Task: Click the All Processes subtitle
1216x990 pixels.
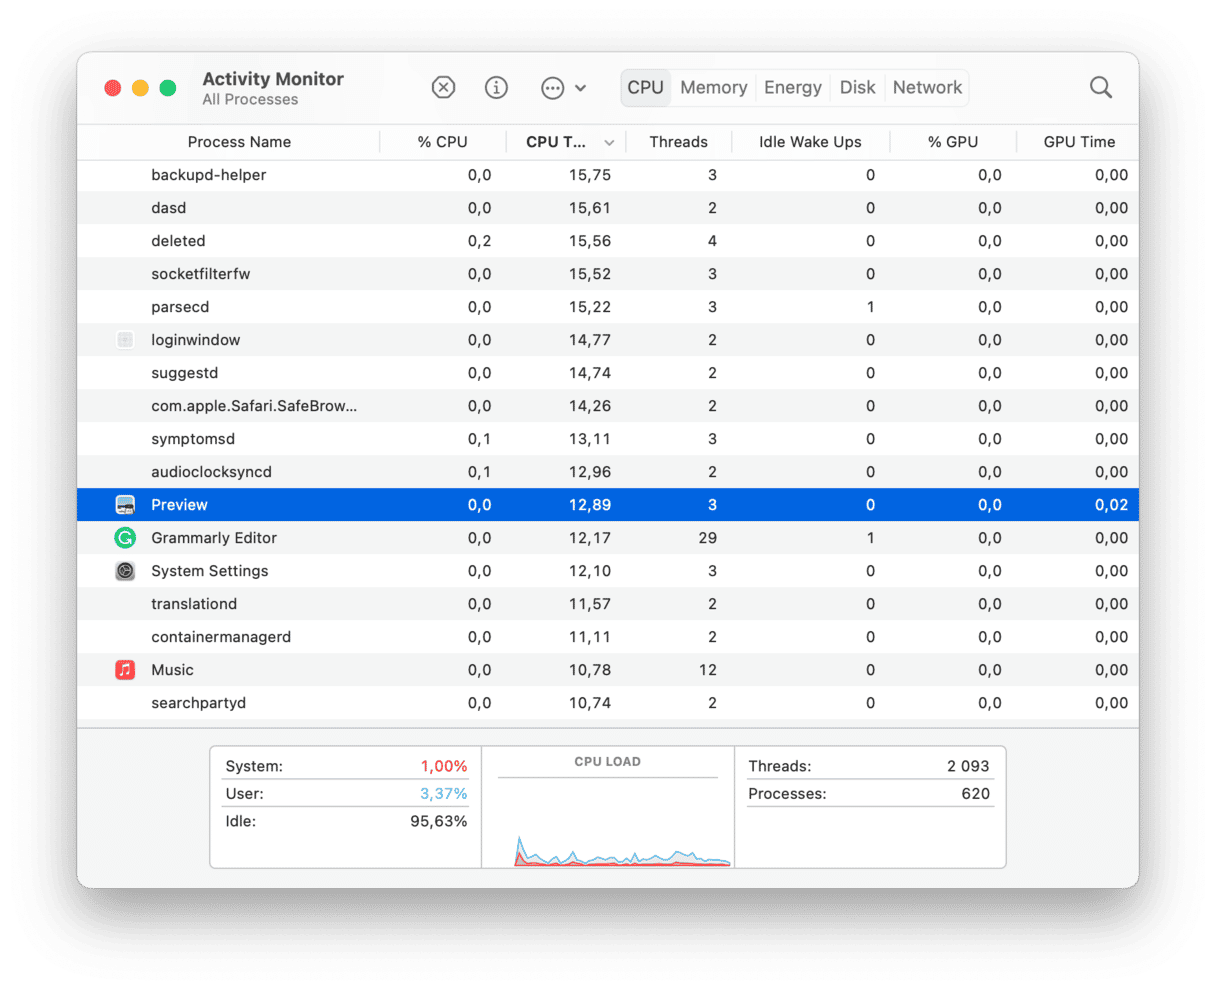Action: tap(250, 99)
